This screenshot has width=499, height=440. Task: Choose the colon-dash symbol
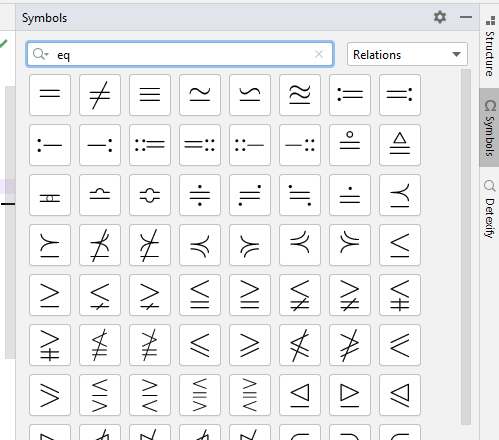click(50, 145)
